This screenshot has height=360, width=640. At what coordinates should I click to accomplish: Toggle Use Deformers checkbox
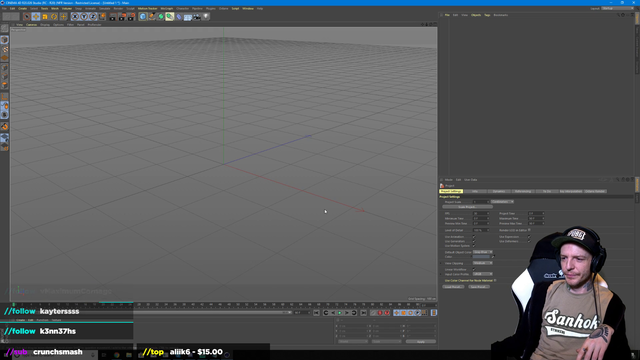(529, 241)
